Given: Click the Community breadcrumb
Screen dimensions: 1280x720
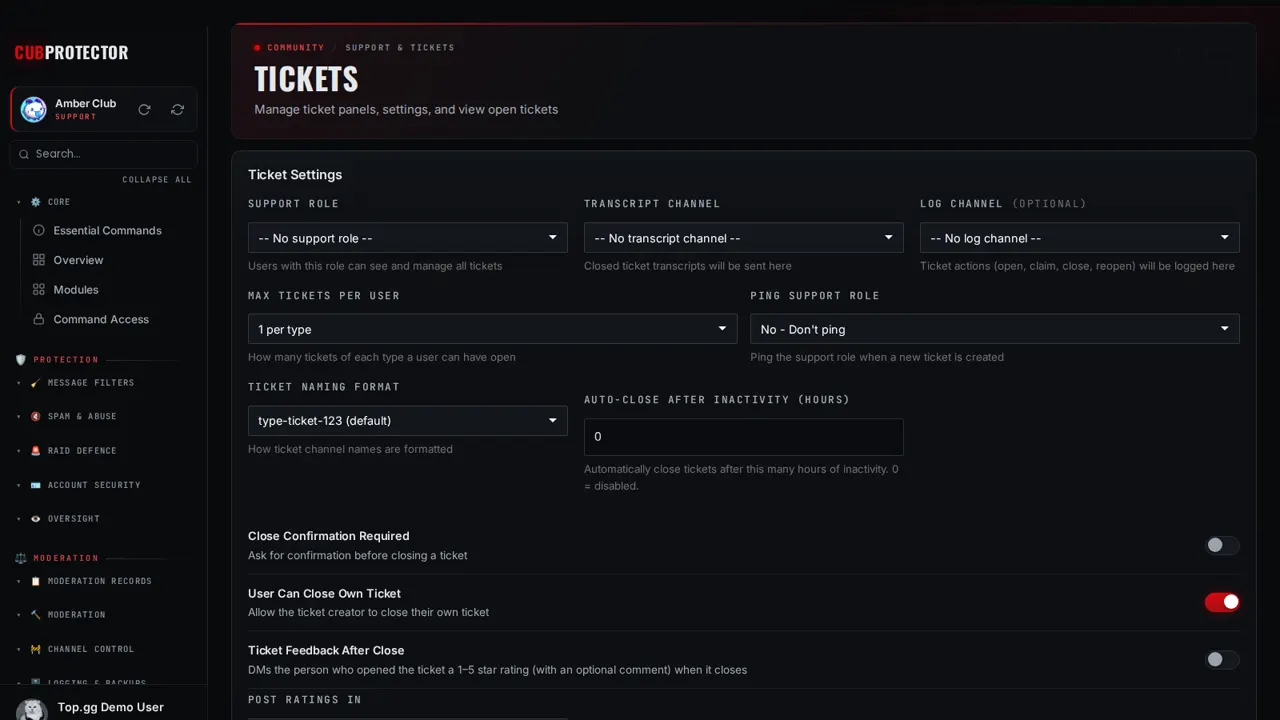Looking at the screenshot, I should pos(295,47).
